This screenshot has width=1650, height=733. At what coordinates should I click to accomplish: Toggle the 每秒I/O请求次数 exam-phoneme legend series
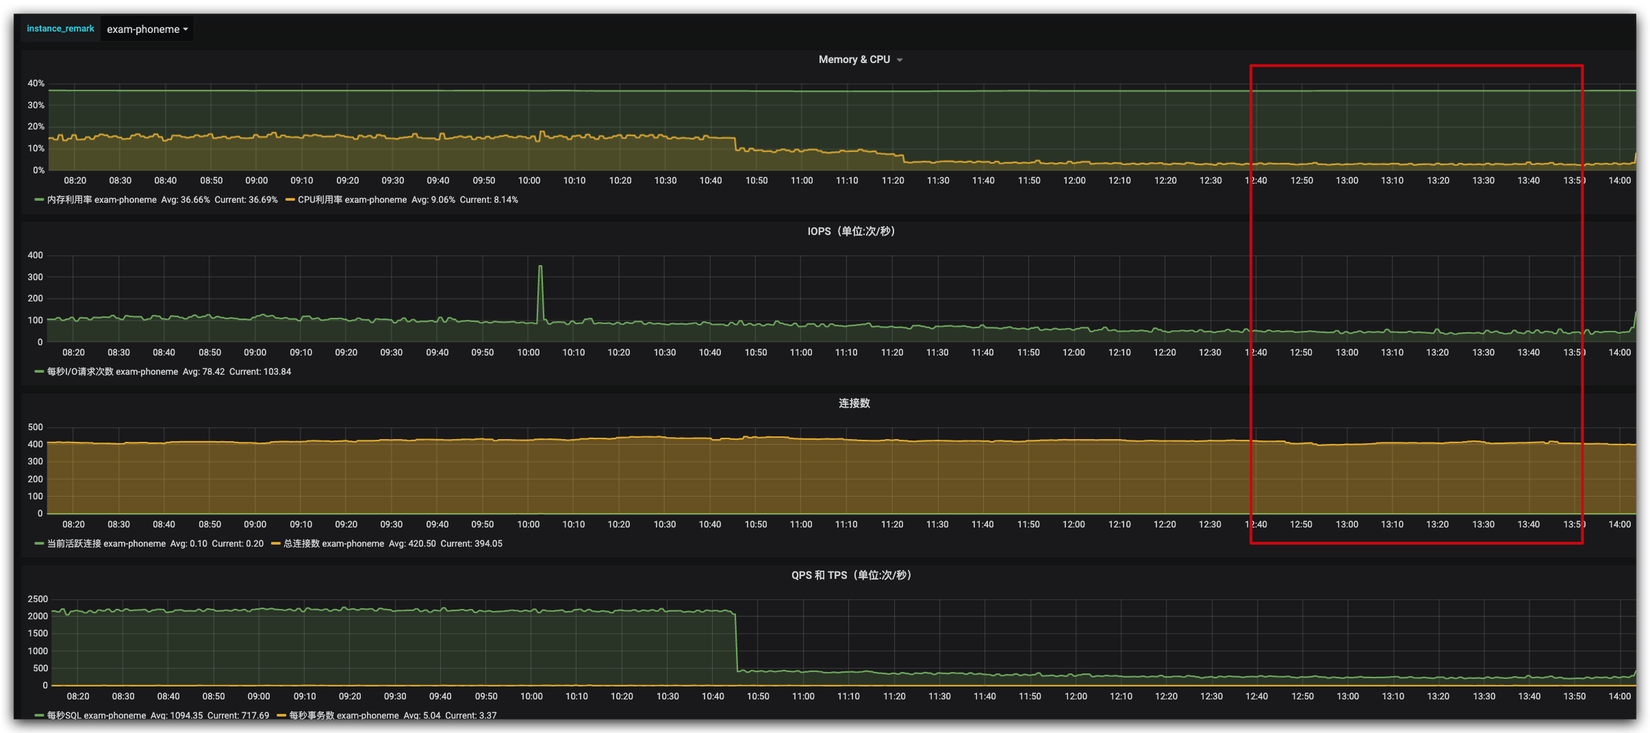[112, 372]
